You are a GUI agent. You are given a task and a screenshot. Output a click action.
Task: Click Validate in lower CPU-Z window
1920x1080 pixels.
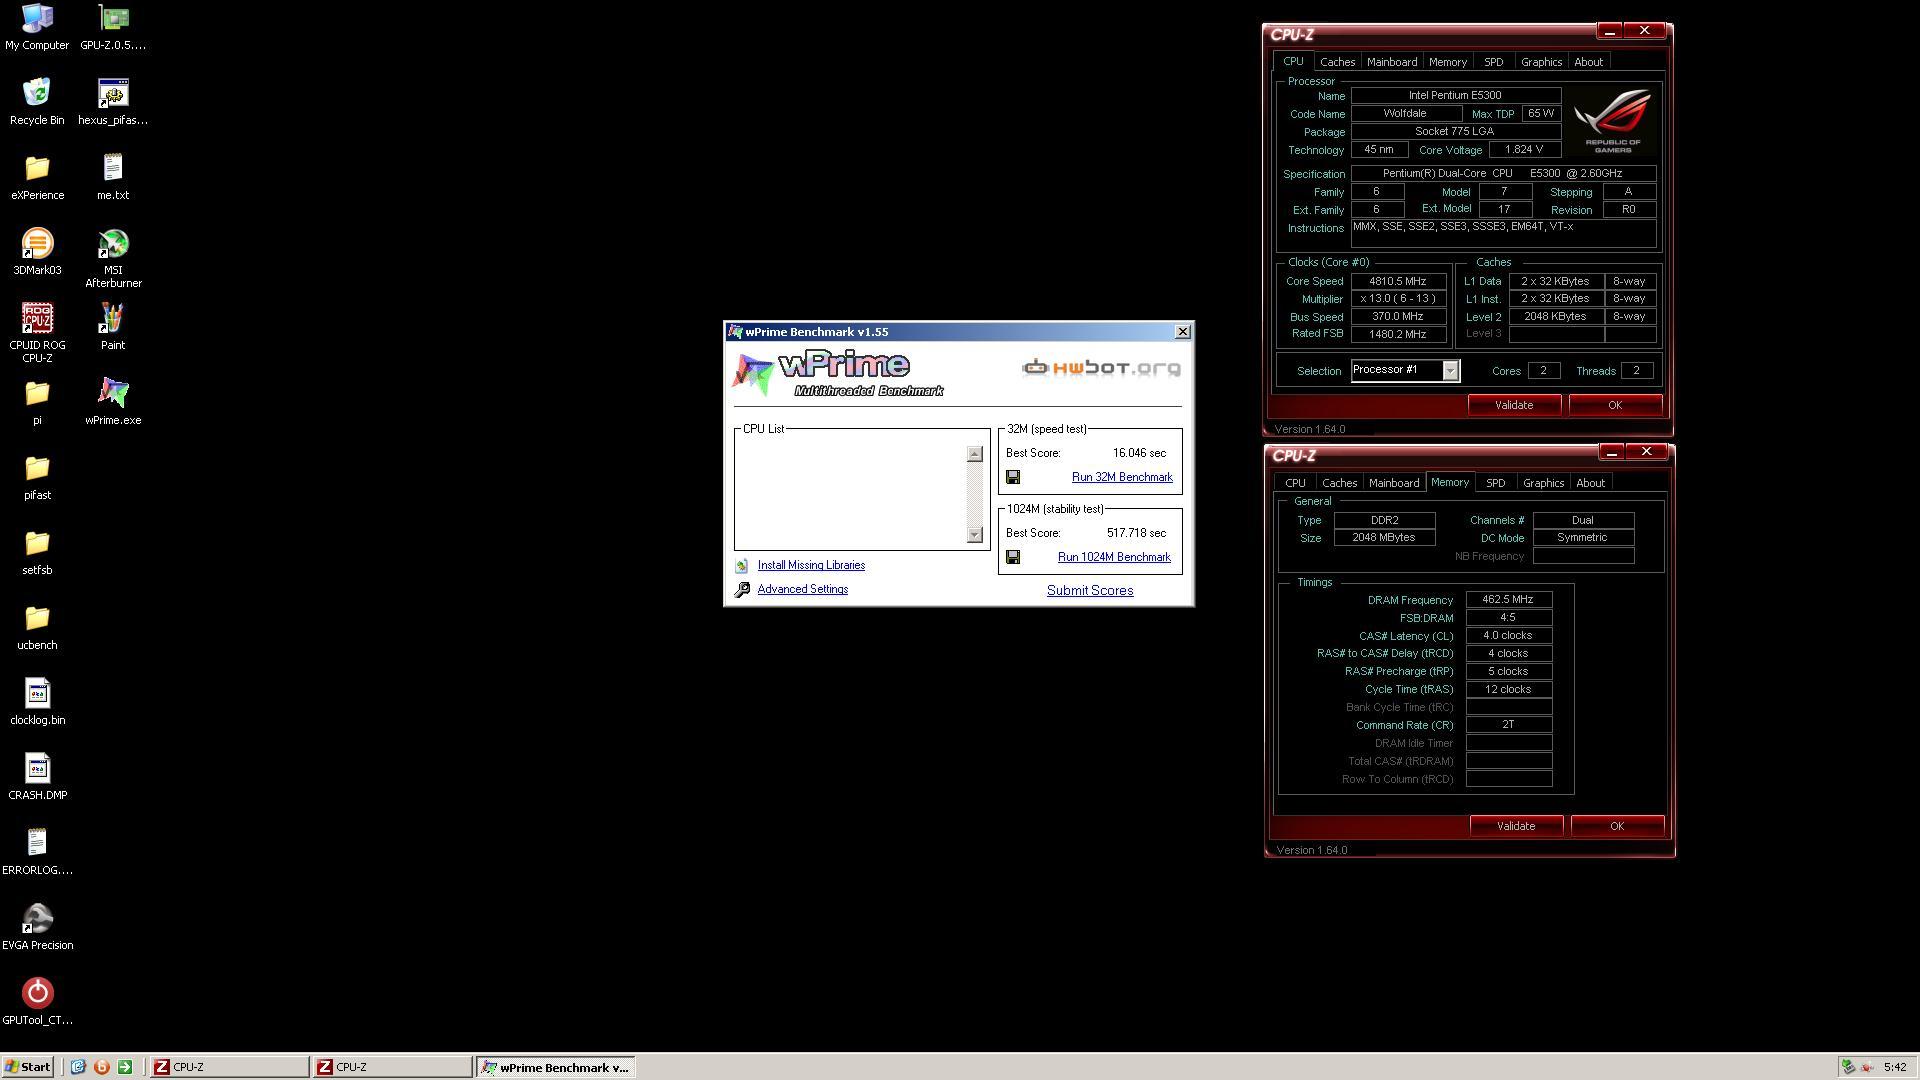coord(1516,826)
